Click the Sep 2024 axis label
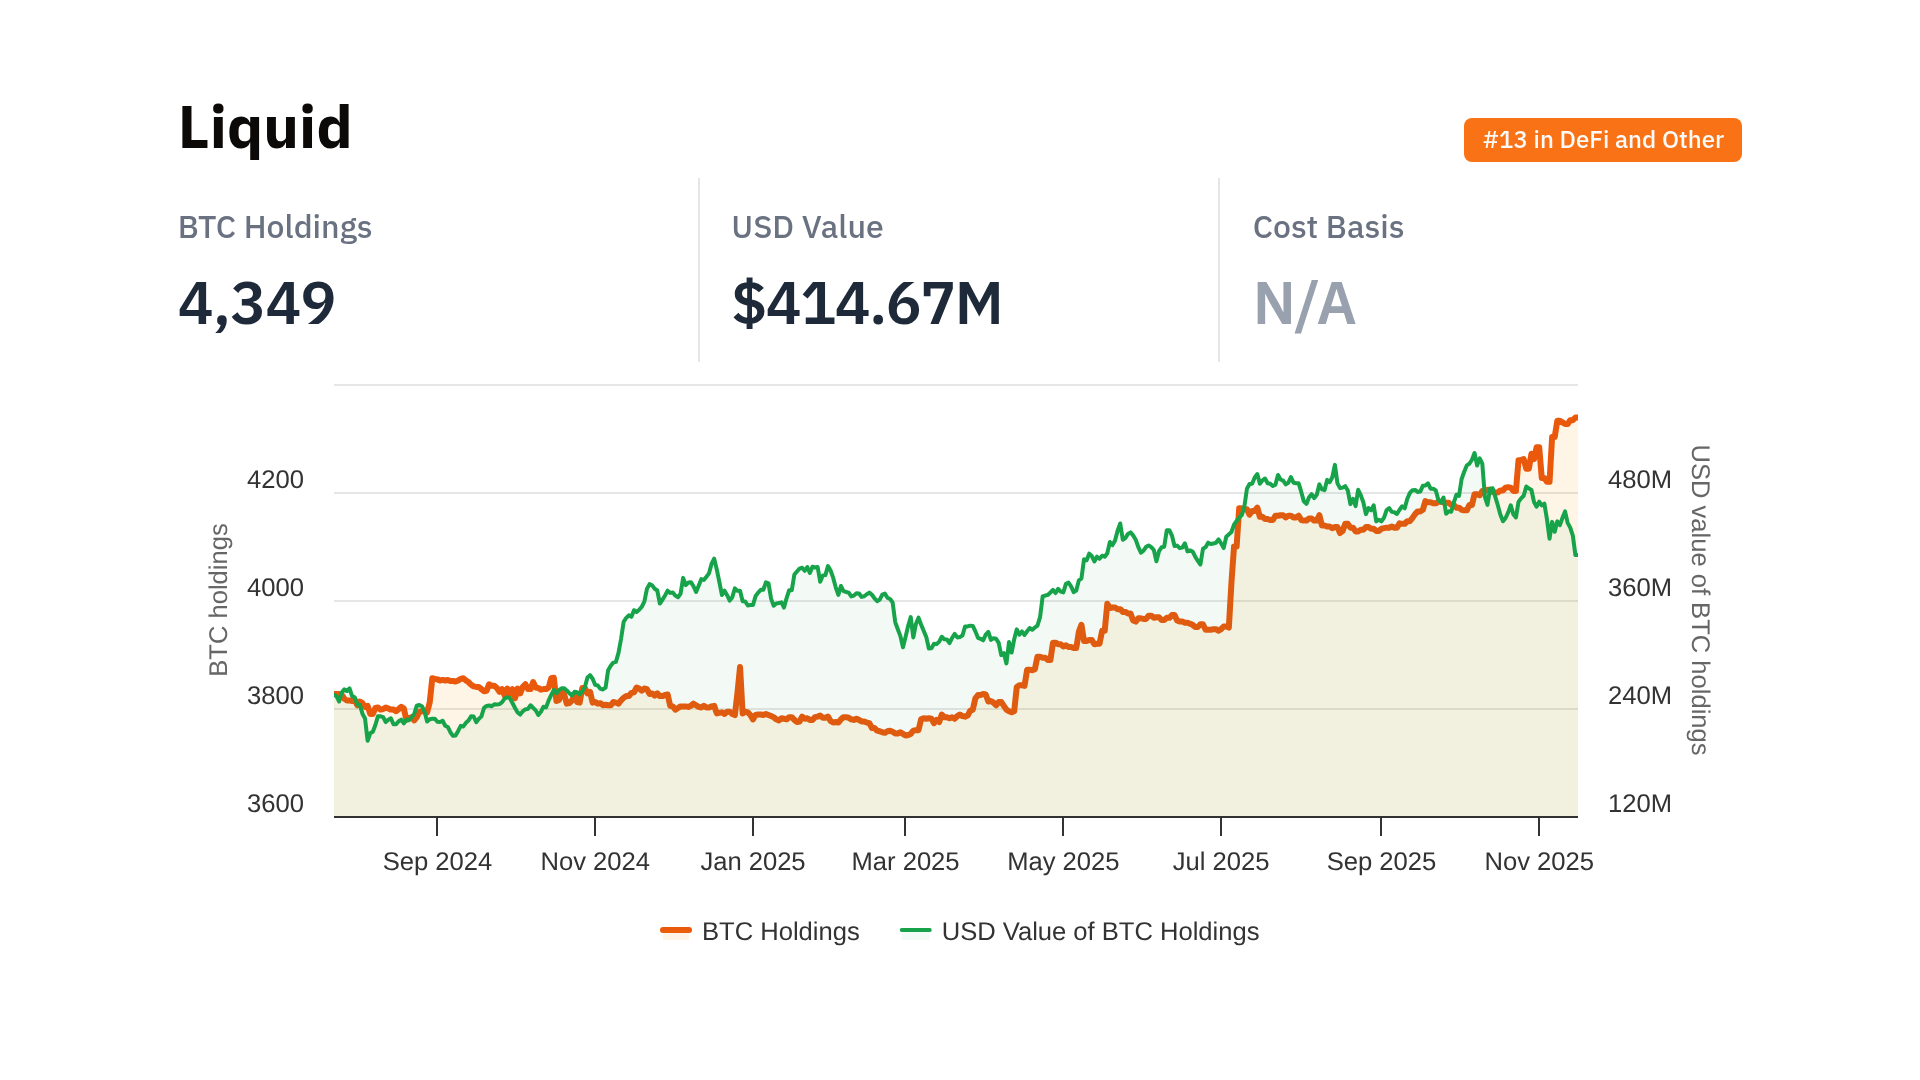This screenshot has height=1080, width=1920. (x=437, y=861)
